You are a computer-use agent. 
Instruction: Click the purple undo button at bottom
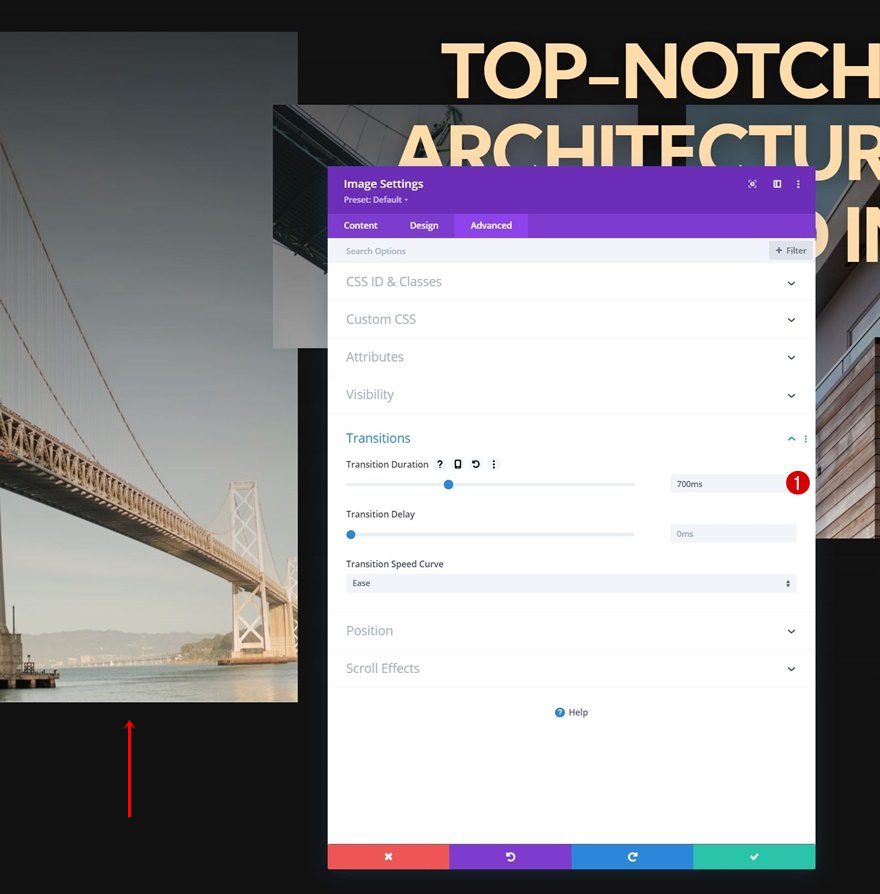tap(510, 856)
